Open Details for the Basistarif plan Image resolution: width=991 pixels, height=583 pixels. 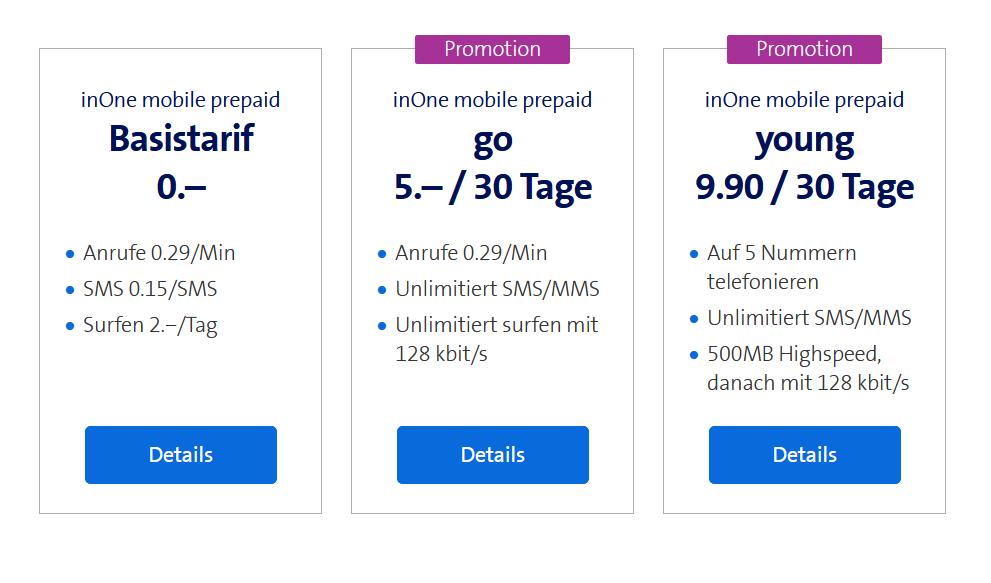point(181,455)
